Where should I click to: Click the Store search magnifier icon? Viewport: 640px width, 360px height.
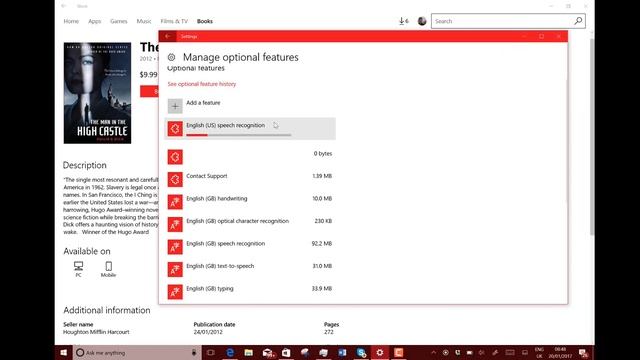[x=578, y=21]
